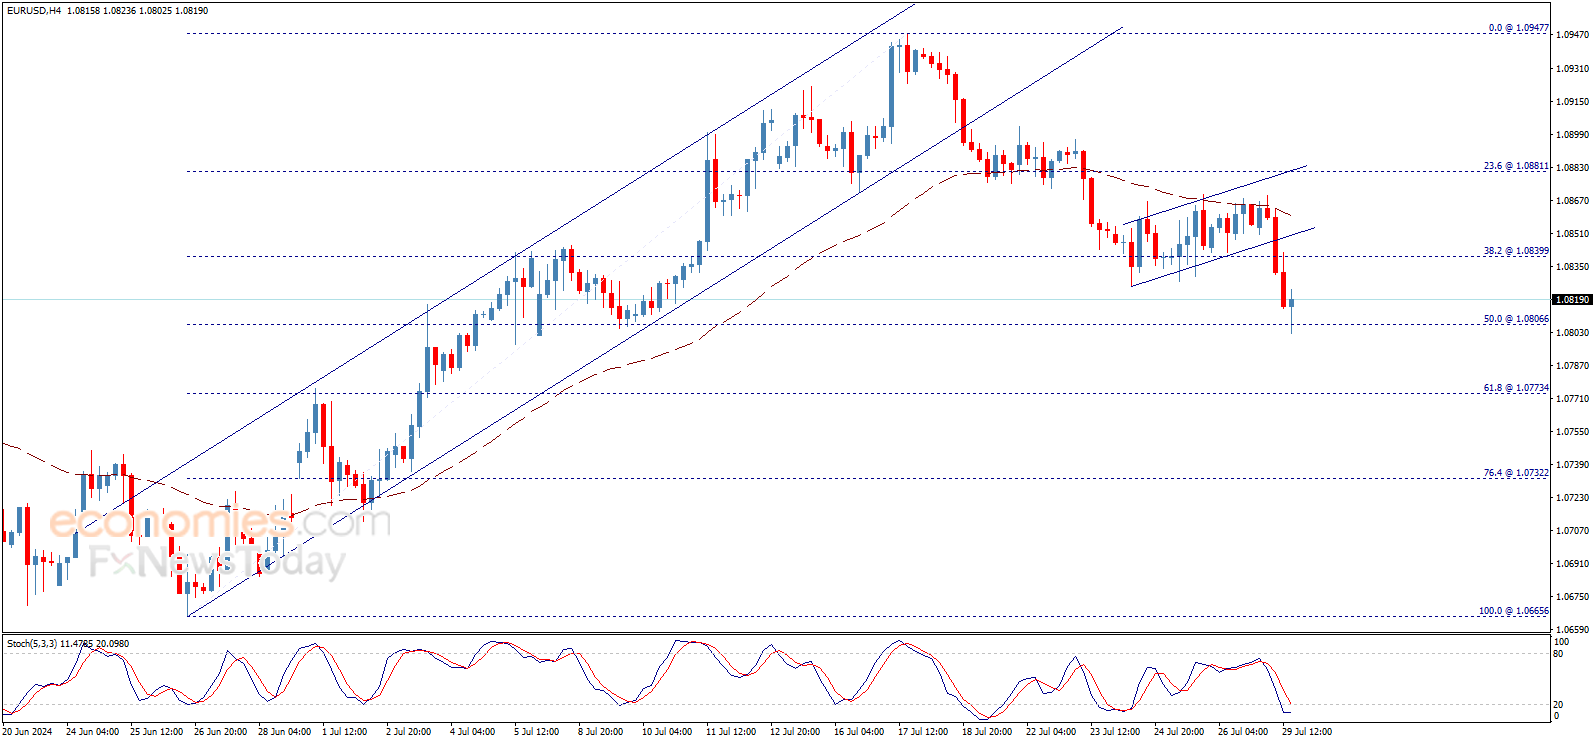Click the EURUSD,H4 symbol title text
The image size is (1596, 743).
click(x=33, y=11)
